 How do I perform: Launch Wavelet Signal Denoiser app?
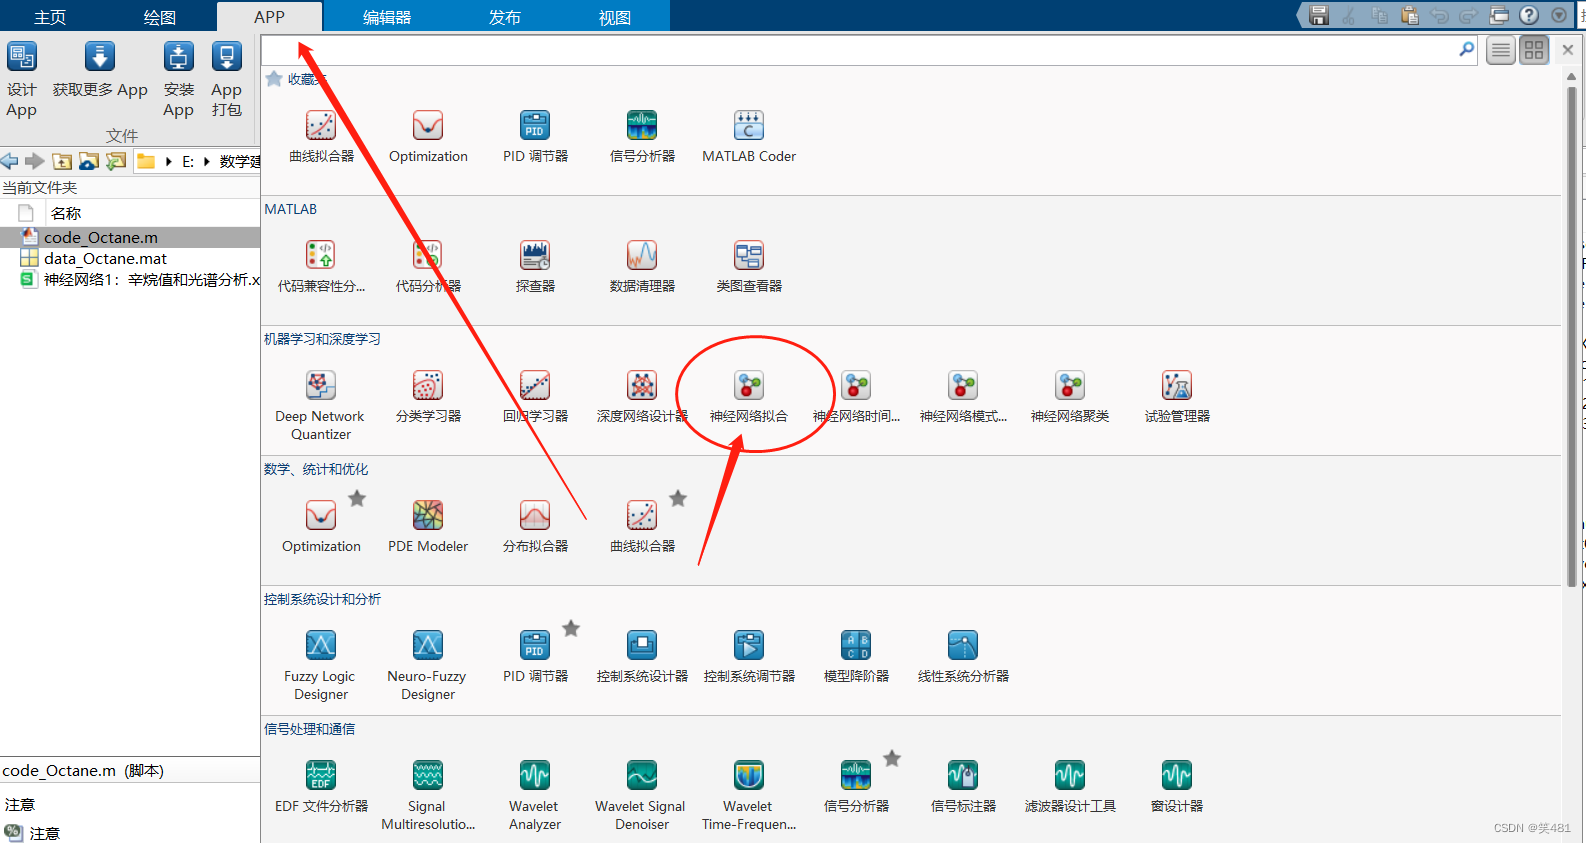[641, 795]
